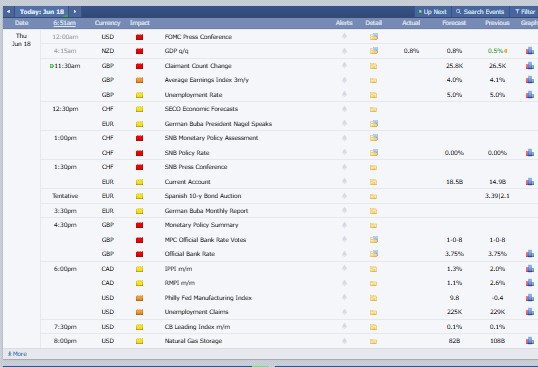Image resolution: width=538 pixels, height=367 pixels.
Task: Set alert bell for Official Bank Rate
Action: 344,254
